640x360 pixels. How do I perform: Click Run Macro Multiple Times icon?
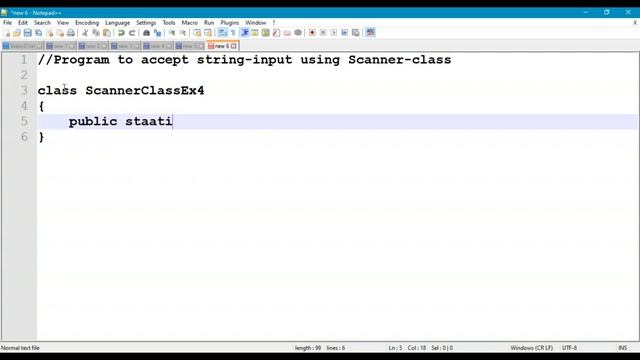point(344,33)
